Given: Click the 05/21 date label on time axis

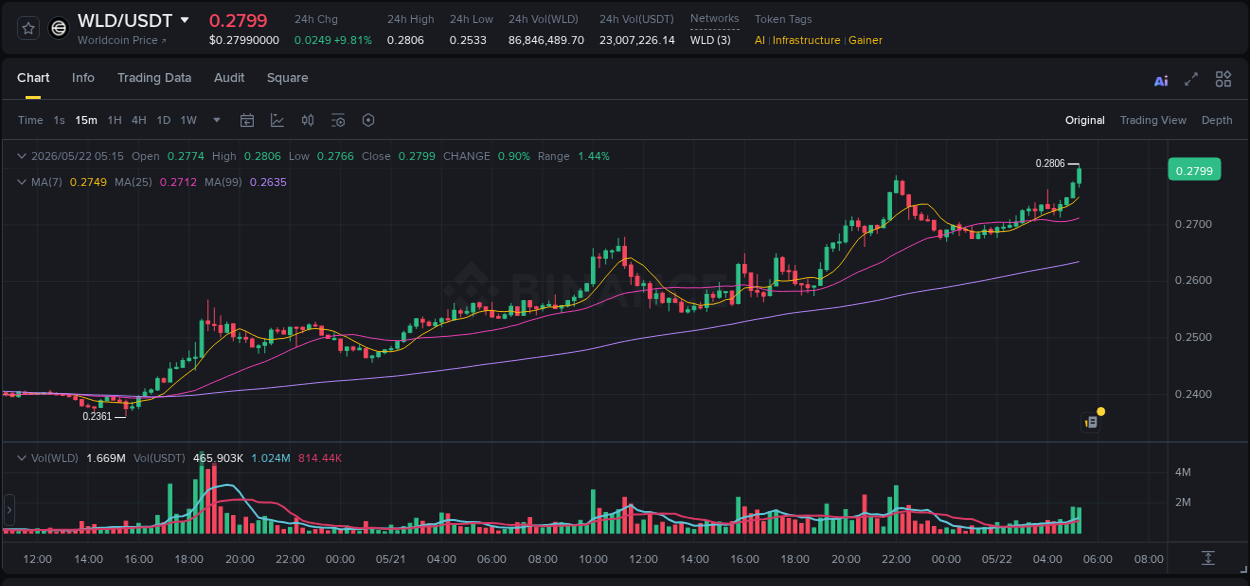Looking at the screenshot, I should pyautogui.click(x=390, y=558).
